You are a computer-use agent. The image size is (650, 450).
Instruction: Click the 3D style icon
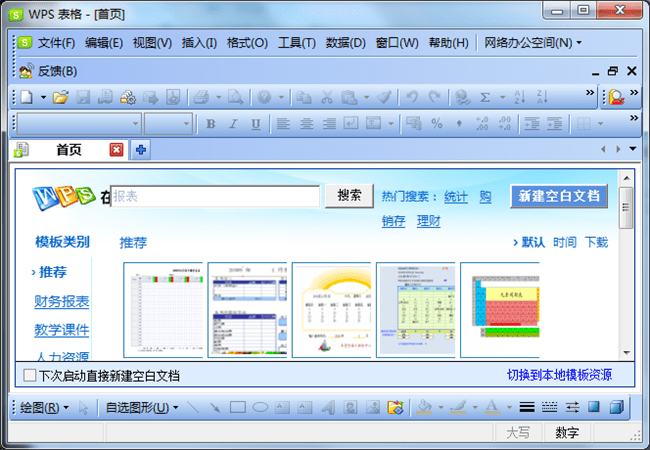click(617, 407)
